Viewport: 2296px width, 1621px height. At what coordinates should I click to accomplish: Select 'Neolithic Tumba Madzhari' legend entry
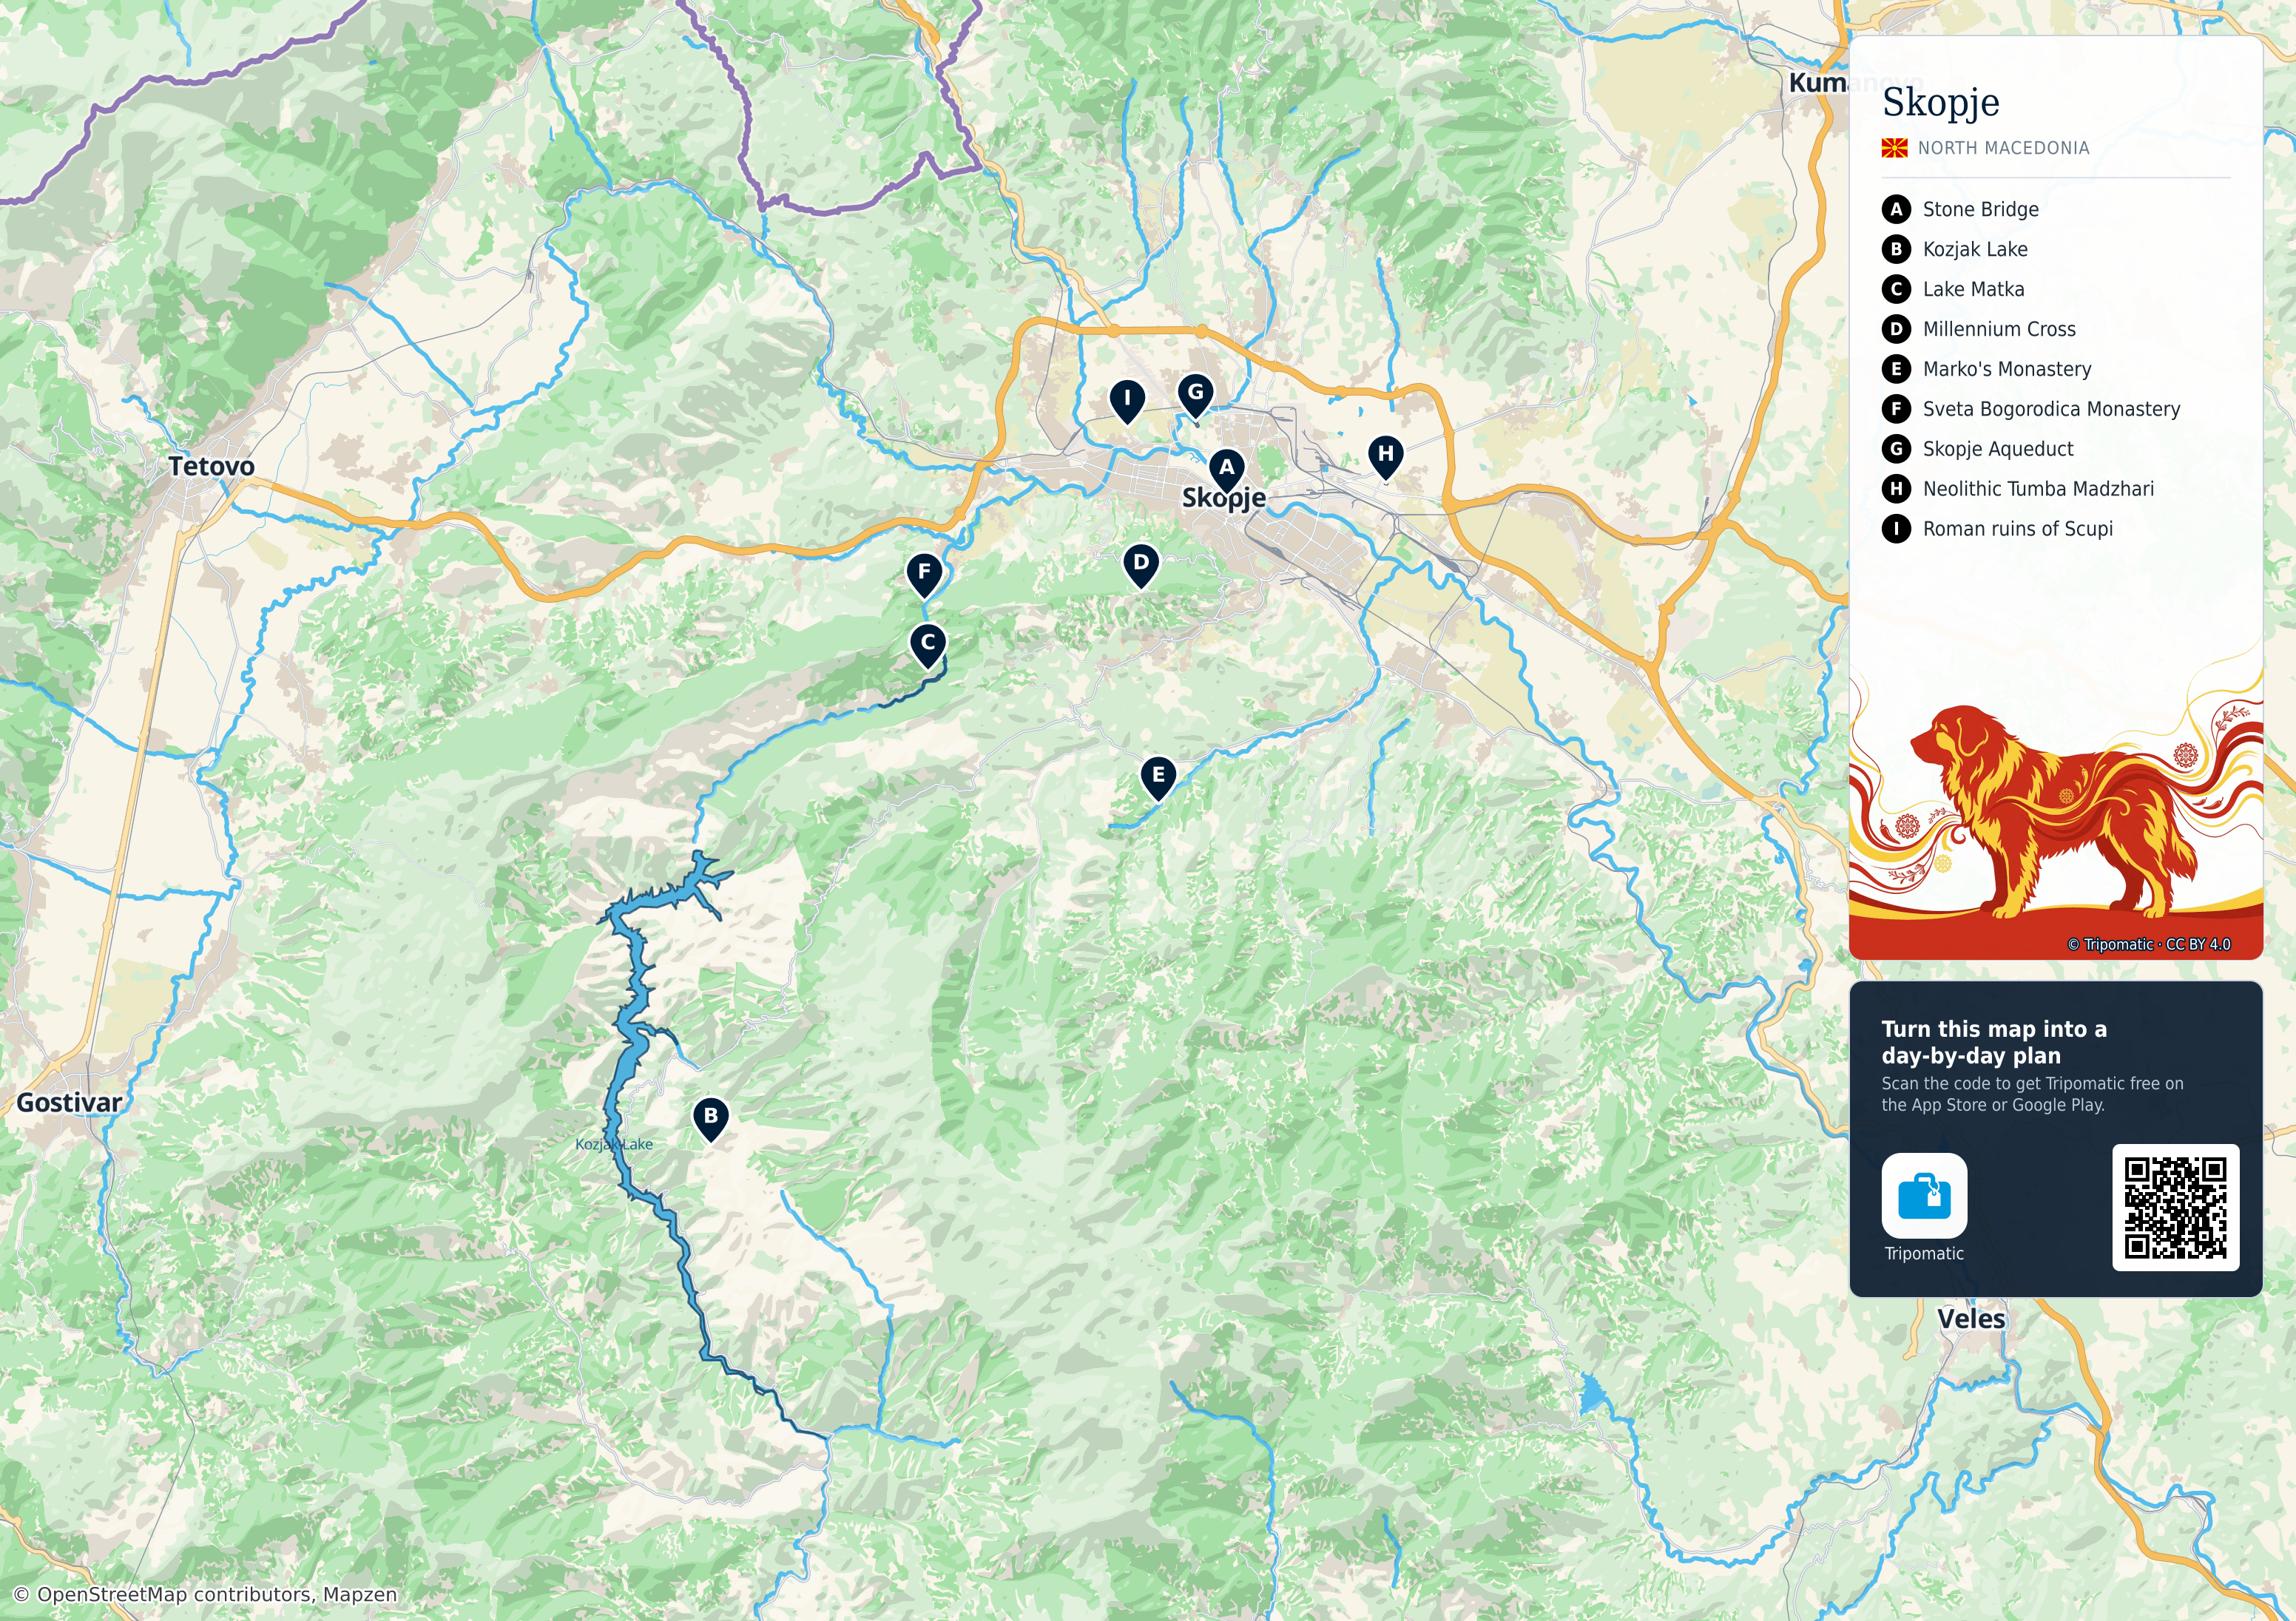click(x=2038, y=489)
